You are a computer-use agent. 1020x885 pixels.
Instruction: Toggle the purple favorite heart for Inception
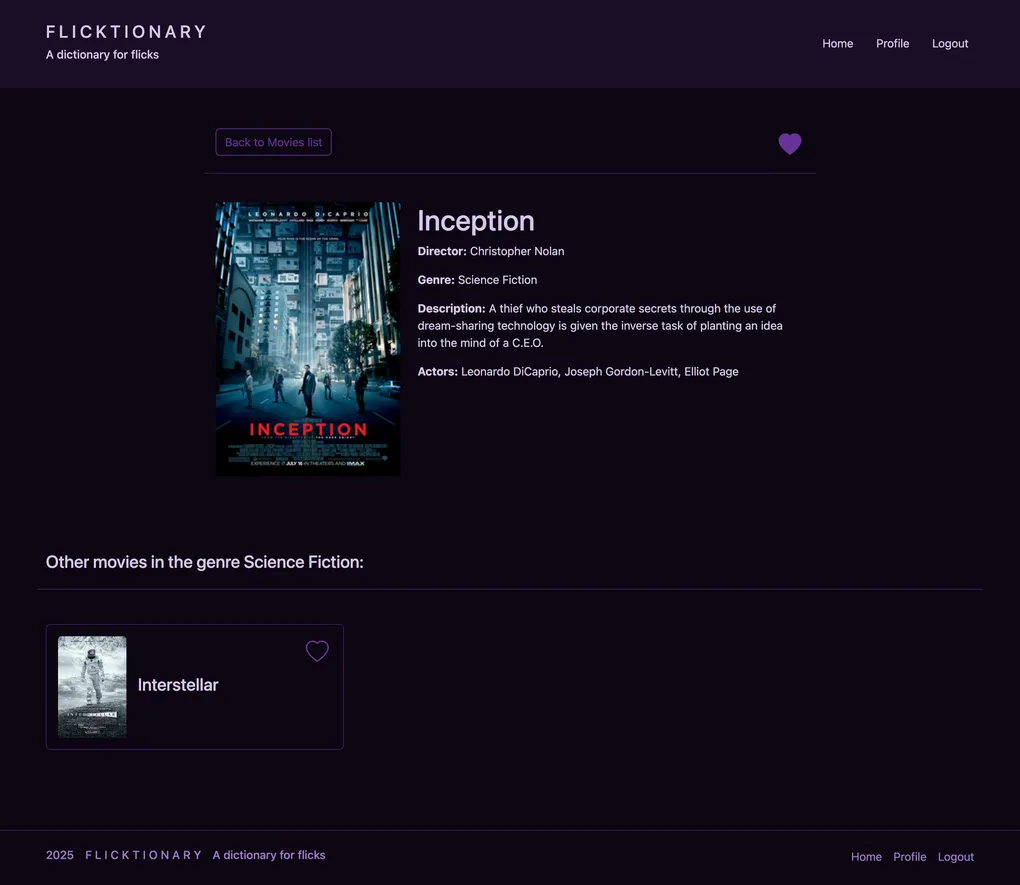(789, 143)
